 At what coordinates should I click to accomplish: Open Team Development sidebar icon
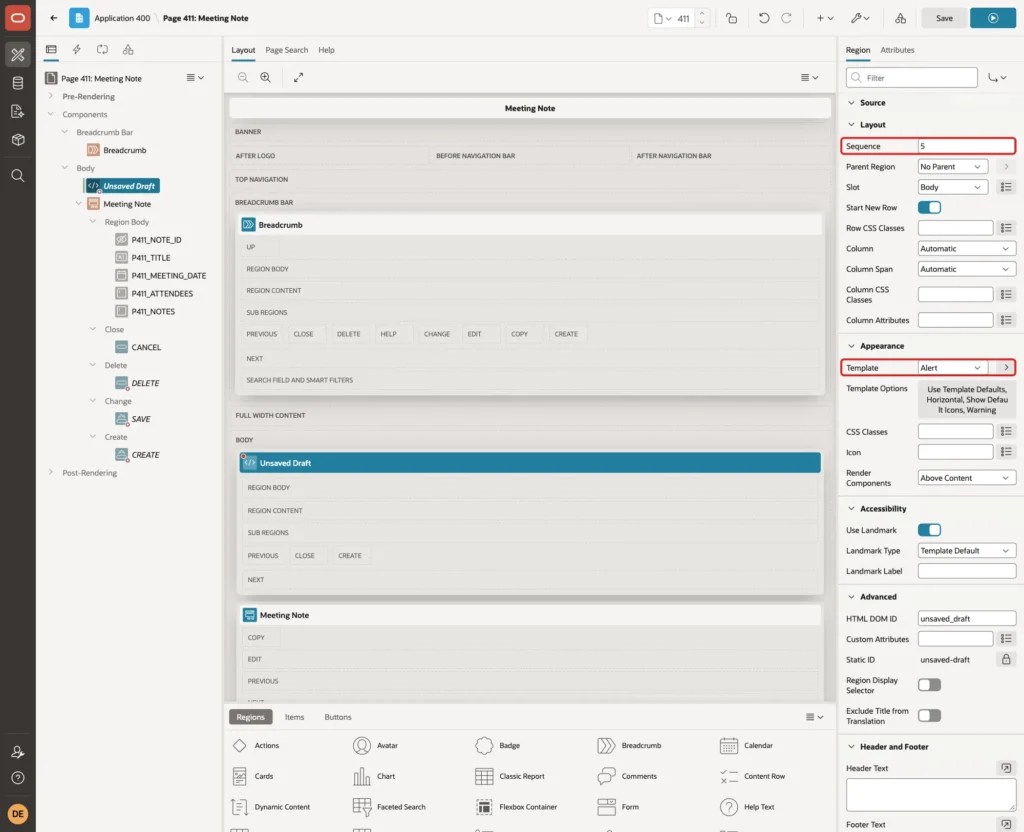pyautogui.click(x=18, y=112)
